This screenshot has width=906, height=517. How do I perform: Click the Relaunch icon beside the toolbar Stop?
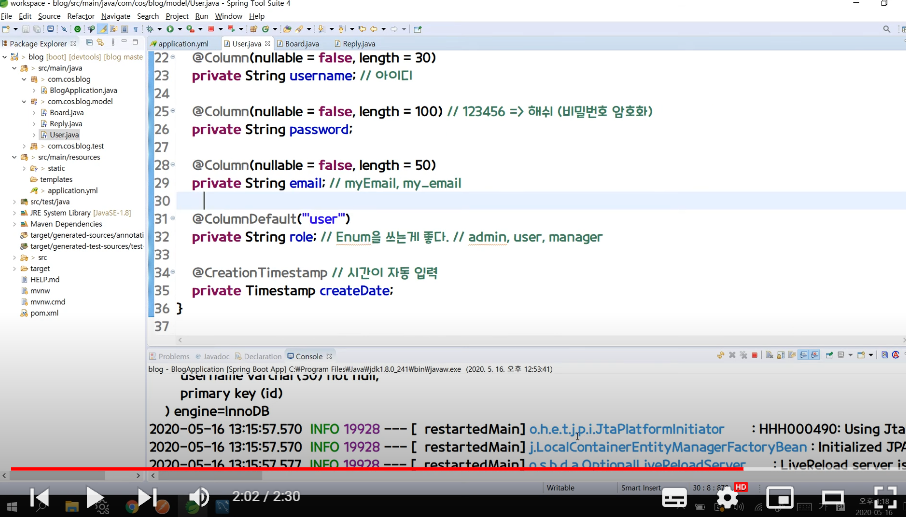(x=231, y=29)
